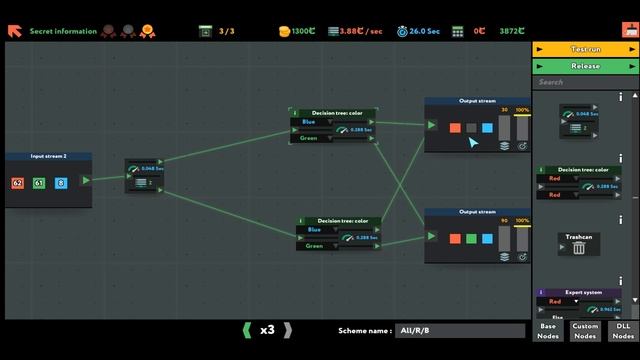Click speed gauge on upper Decision tree
640x360 pixels.
[342, 130]
